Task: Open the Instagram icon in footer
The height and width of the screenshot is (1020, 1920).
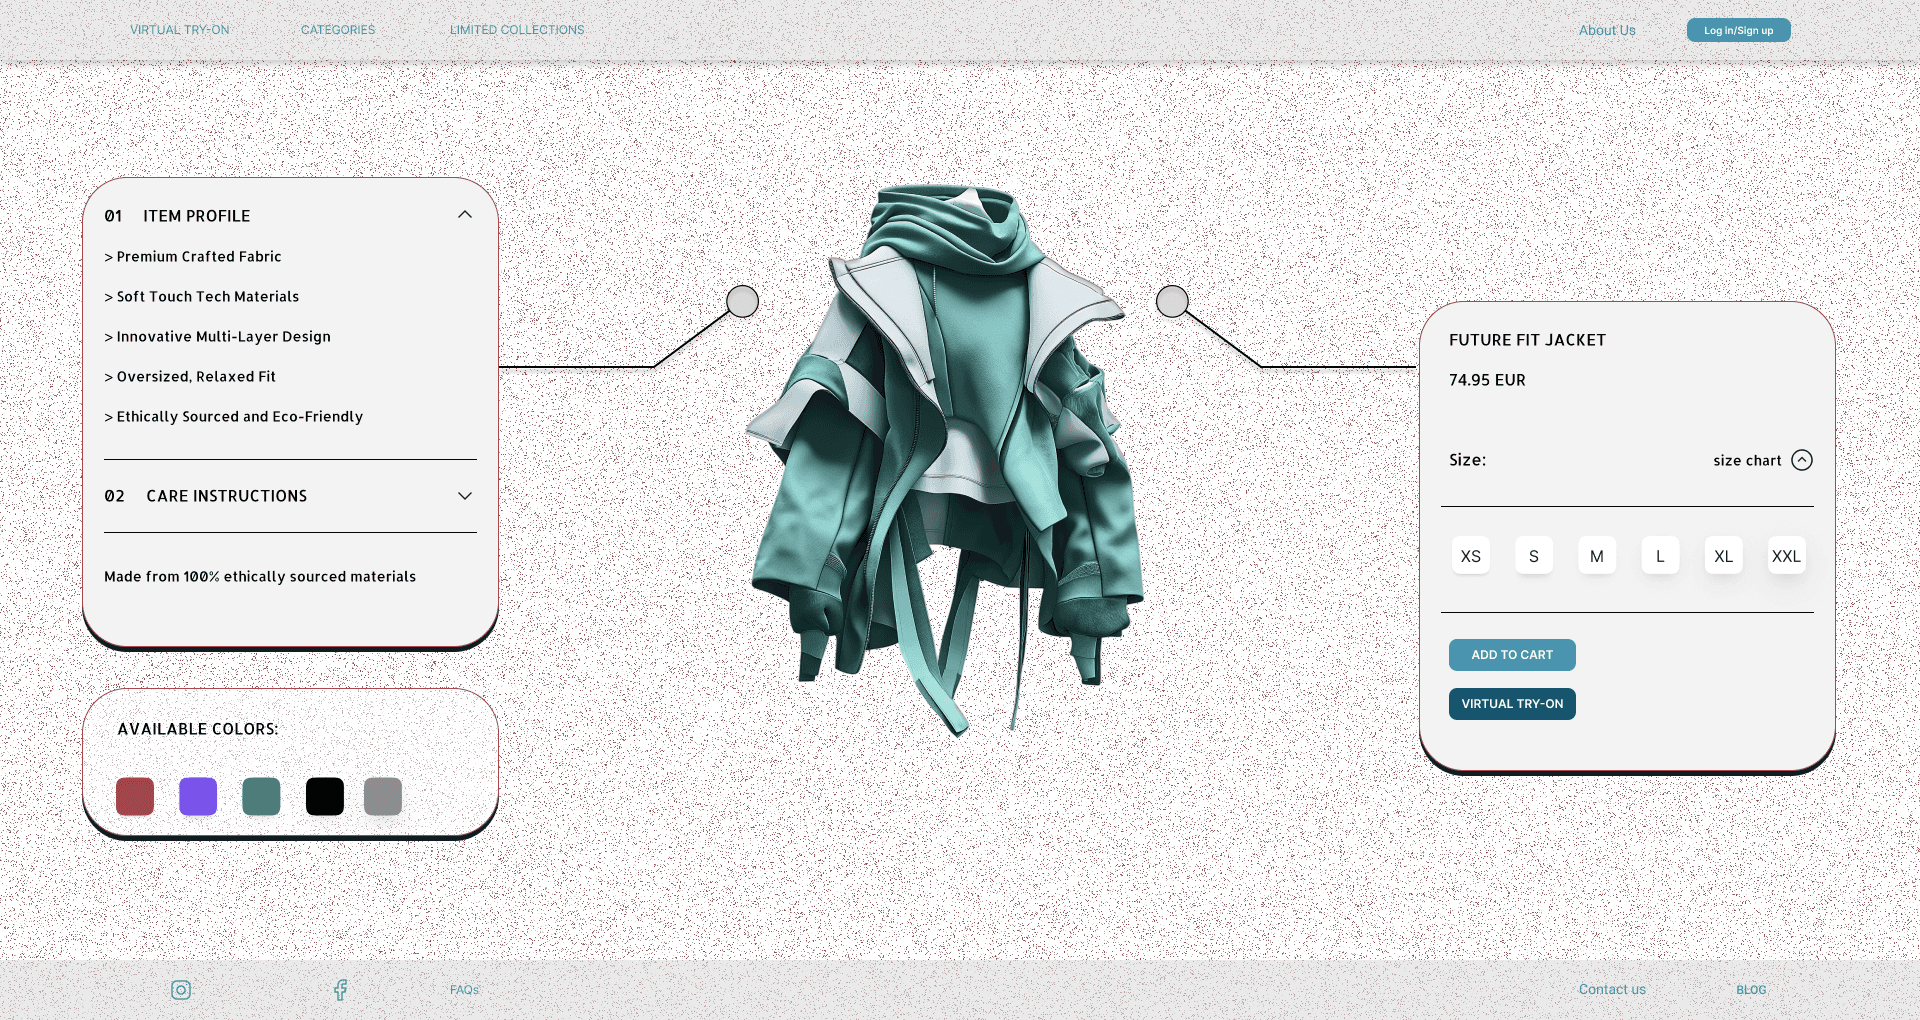Action: click(181, 990)
